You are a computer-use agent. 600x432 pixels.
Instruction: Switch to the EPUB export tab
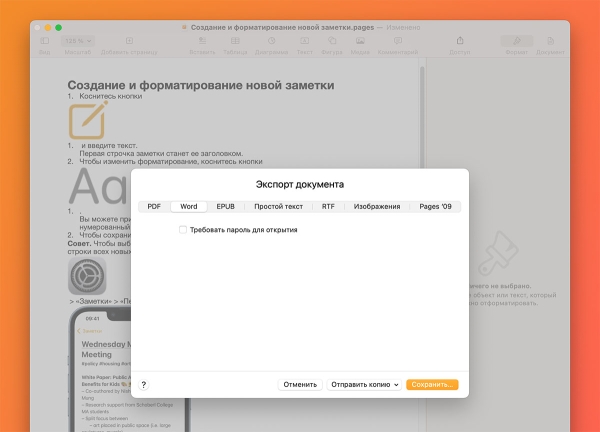click(225, 207)
